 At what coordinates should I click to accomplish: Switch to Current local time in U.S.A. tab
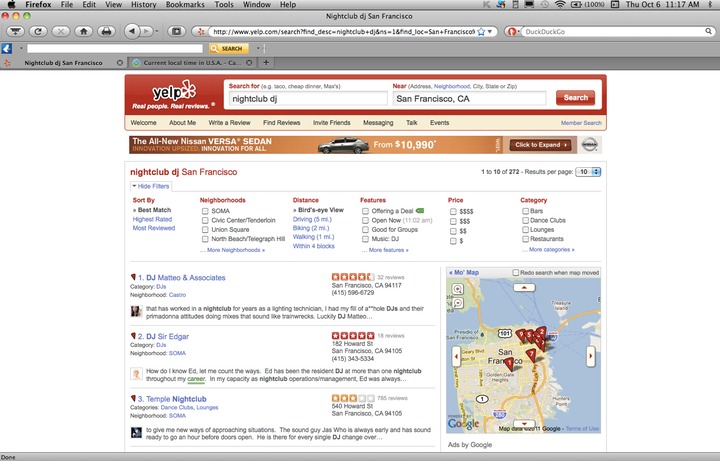click(192, 63)
